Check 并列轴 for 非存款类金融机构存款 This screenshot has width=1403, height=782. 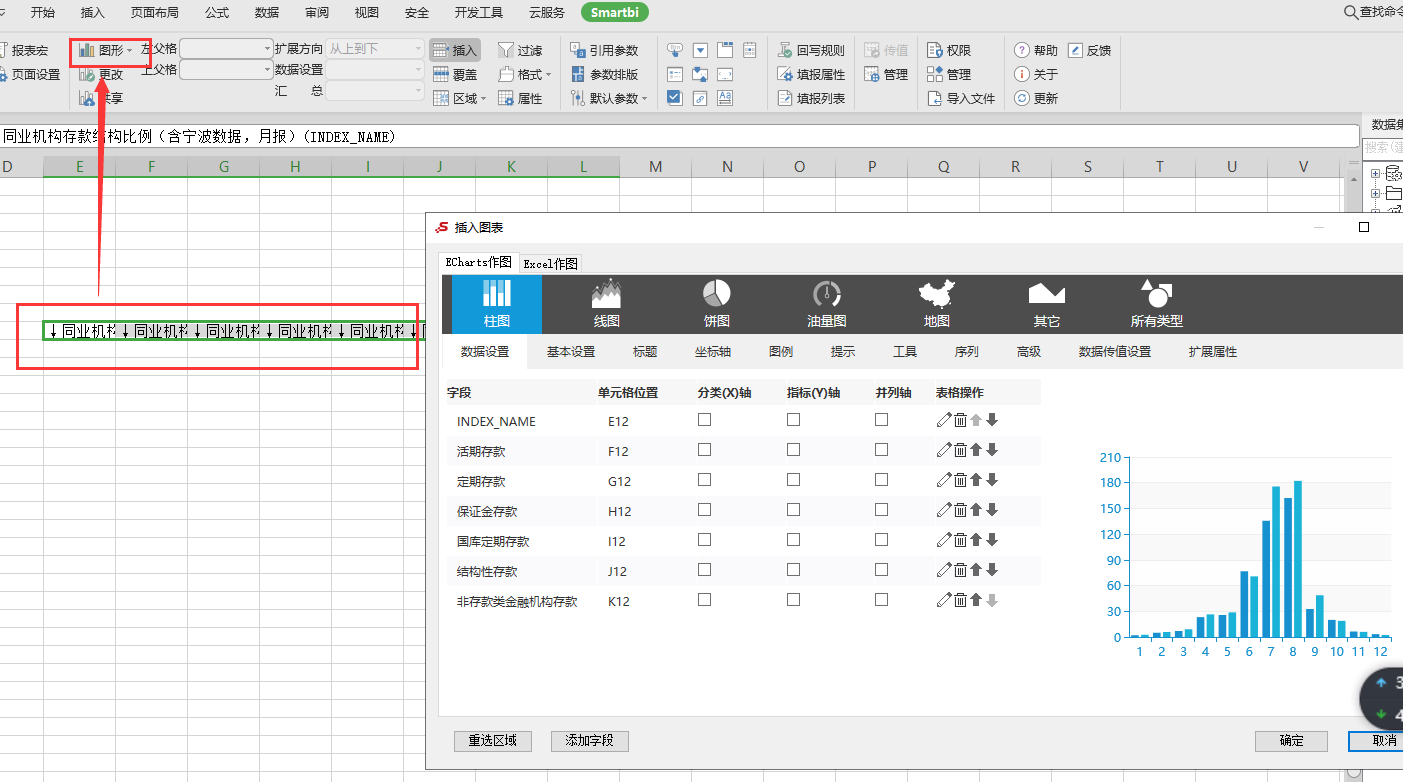881,600
